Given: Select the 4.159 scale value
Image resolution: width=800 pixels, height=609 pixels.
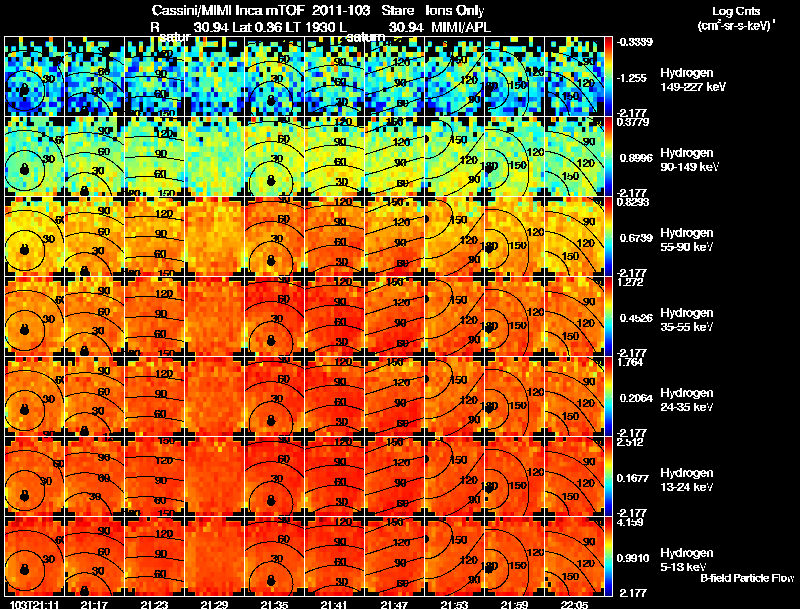Looking at the screenshot, I should 630,522.
